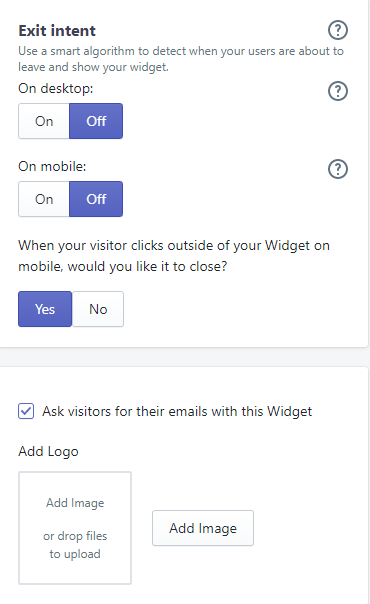
Task: Click the help icon for On mobile
Action: click(338, 169)
